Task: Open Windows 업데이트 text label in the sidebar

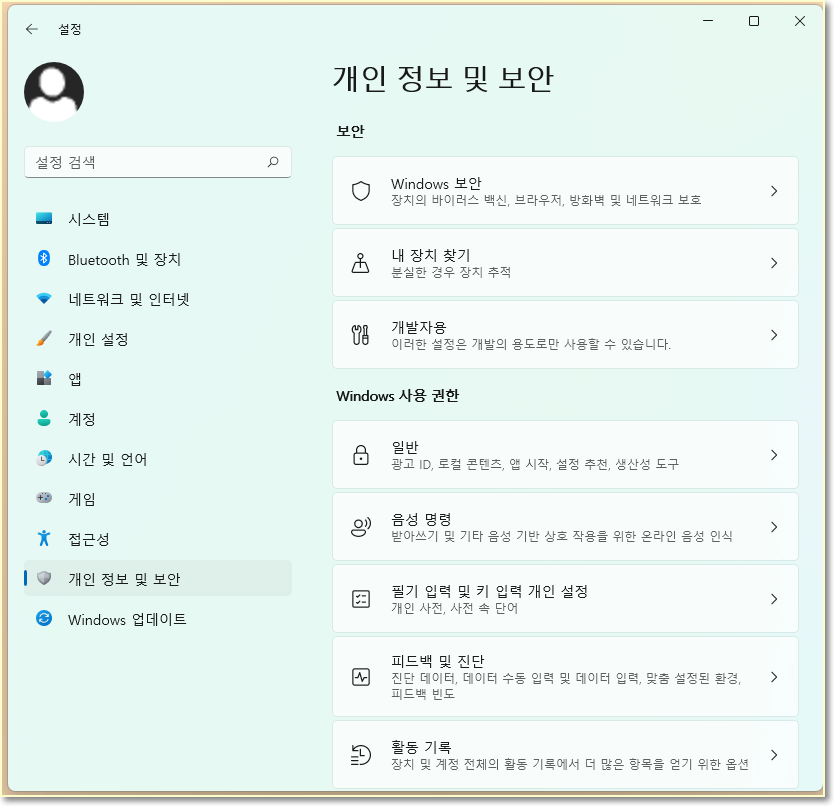Action: pos(127,620)
